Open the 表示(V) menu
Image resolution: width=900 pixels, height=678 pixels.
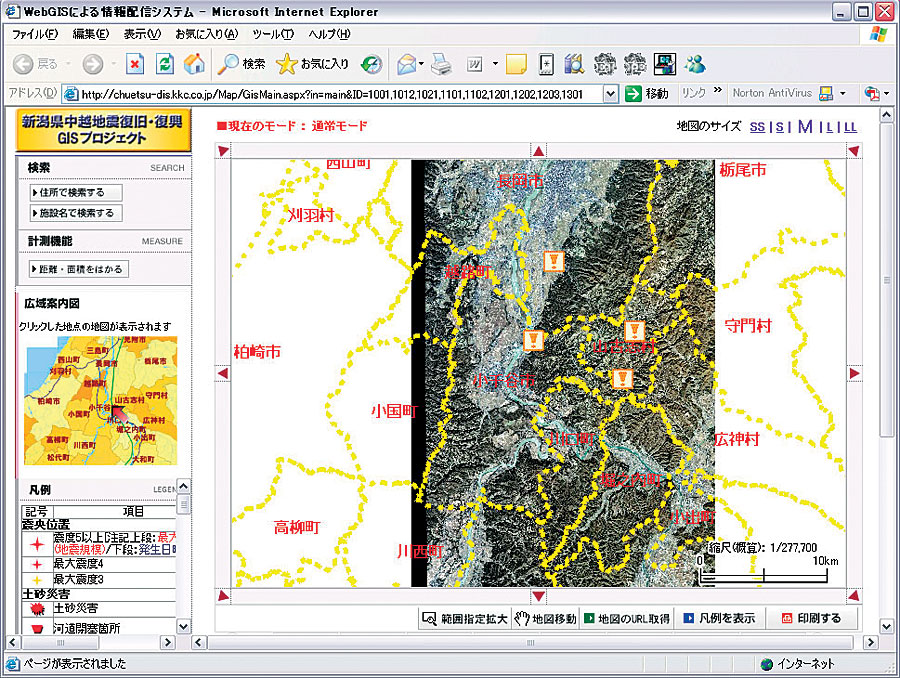142,34
